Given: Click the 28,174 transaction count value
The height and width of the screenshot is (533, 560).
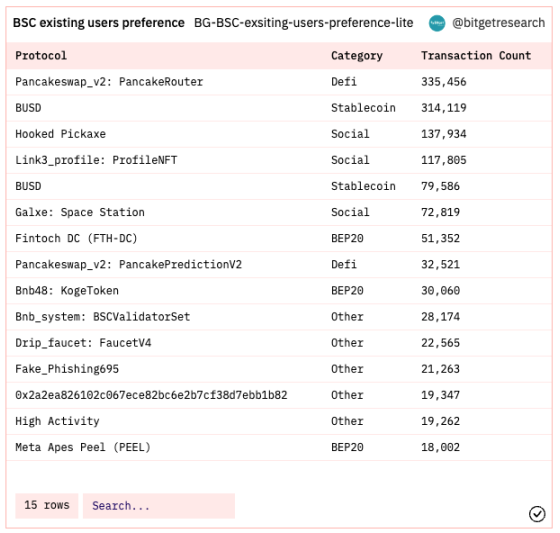Looking at the screenshot, I should point(440,317).
